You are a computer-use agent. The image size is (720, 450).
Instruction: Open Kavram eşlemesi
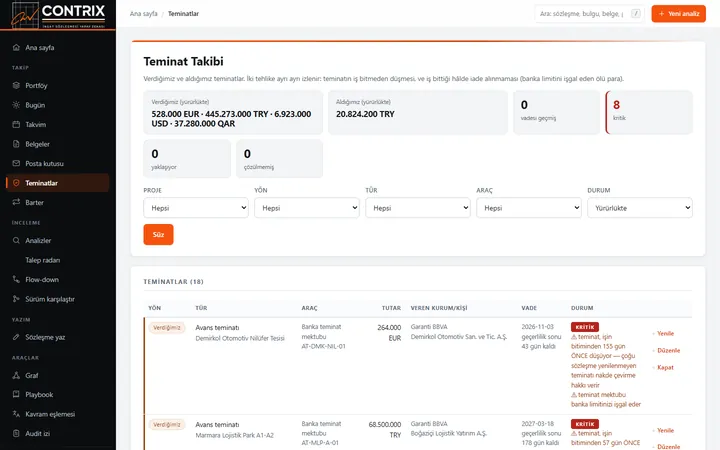coord(58,414)
